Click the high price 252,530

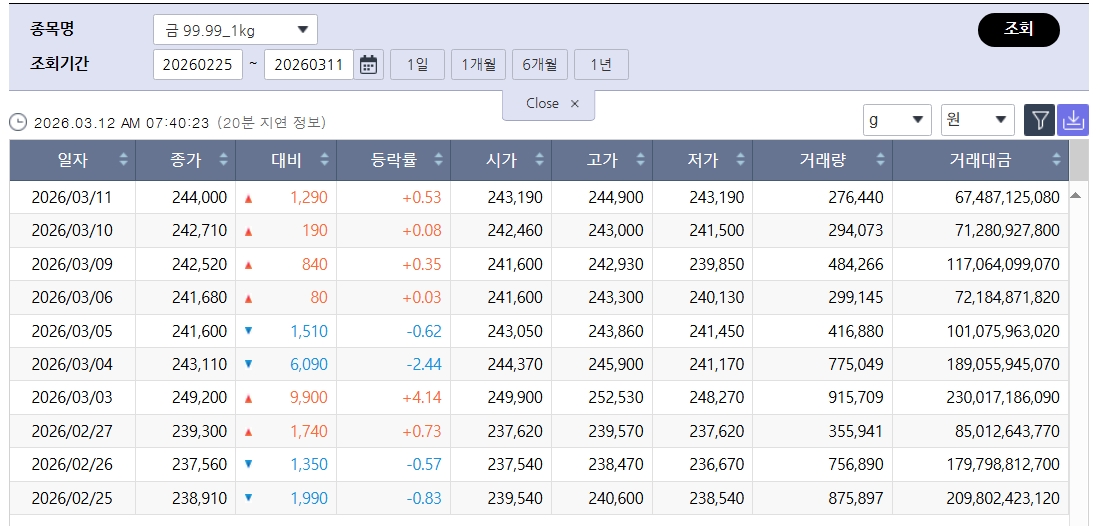[x=615, y=398]
